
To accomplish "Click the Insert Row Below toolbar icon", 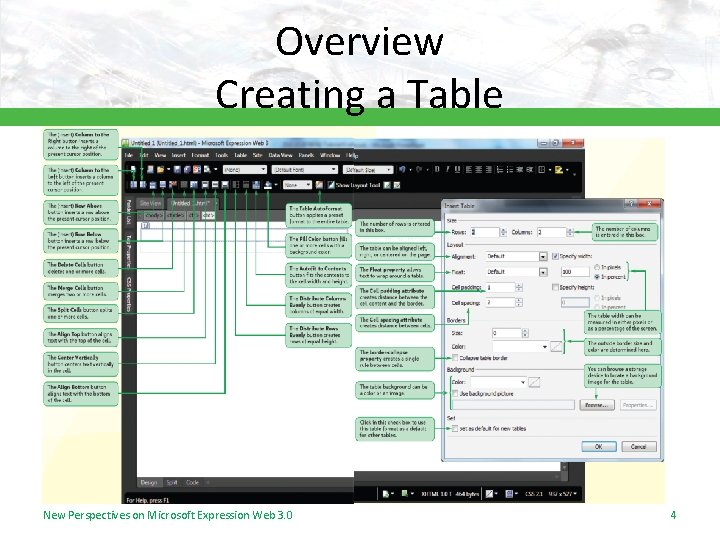I will pyautogui.click(x=163, y=185).
